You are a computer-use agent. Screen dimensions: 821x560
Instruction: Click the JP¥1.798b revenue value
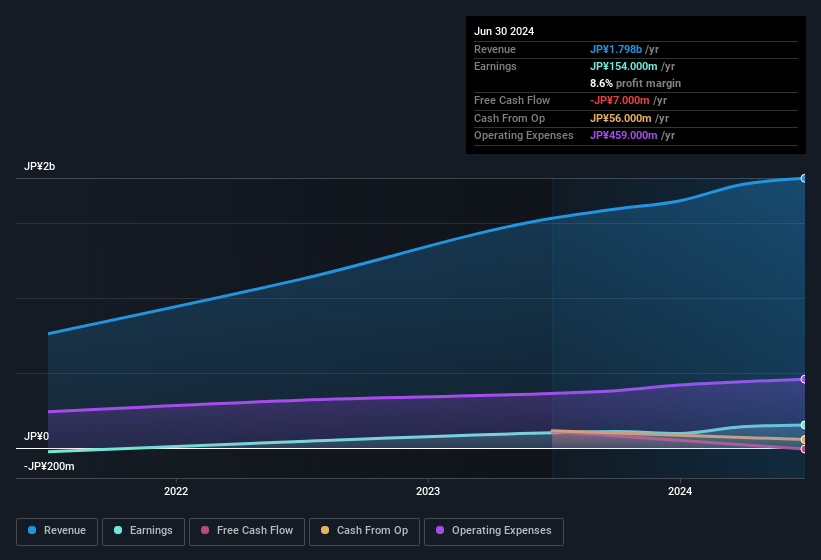pos(616,49)
